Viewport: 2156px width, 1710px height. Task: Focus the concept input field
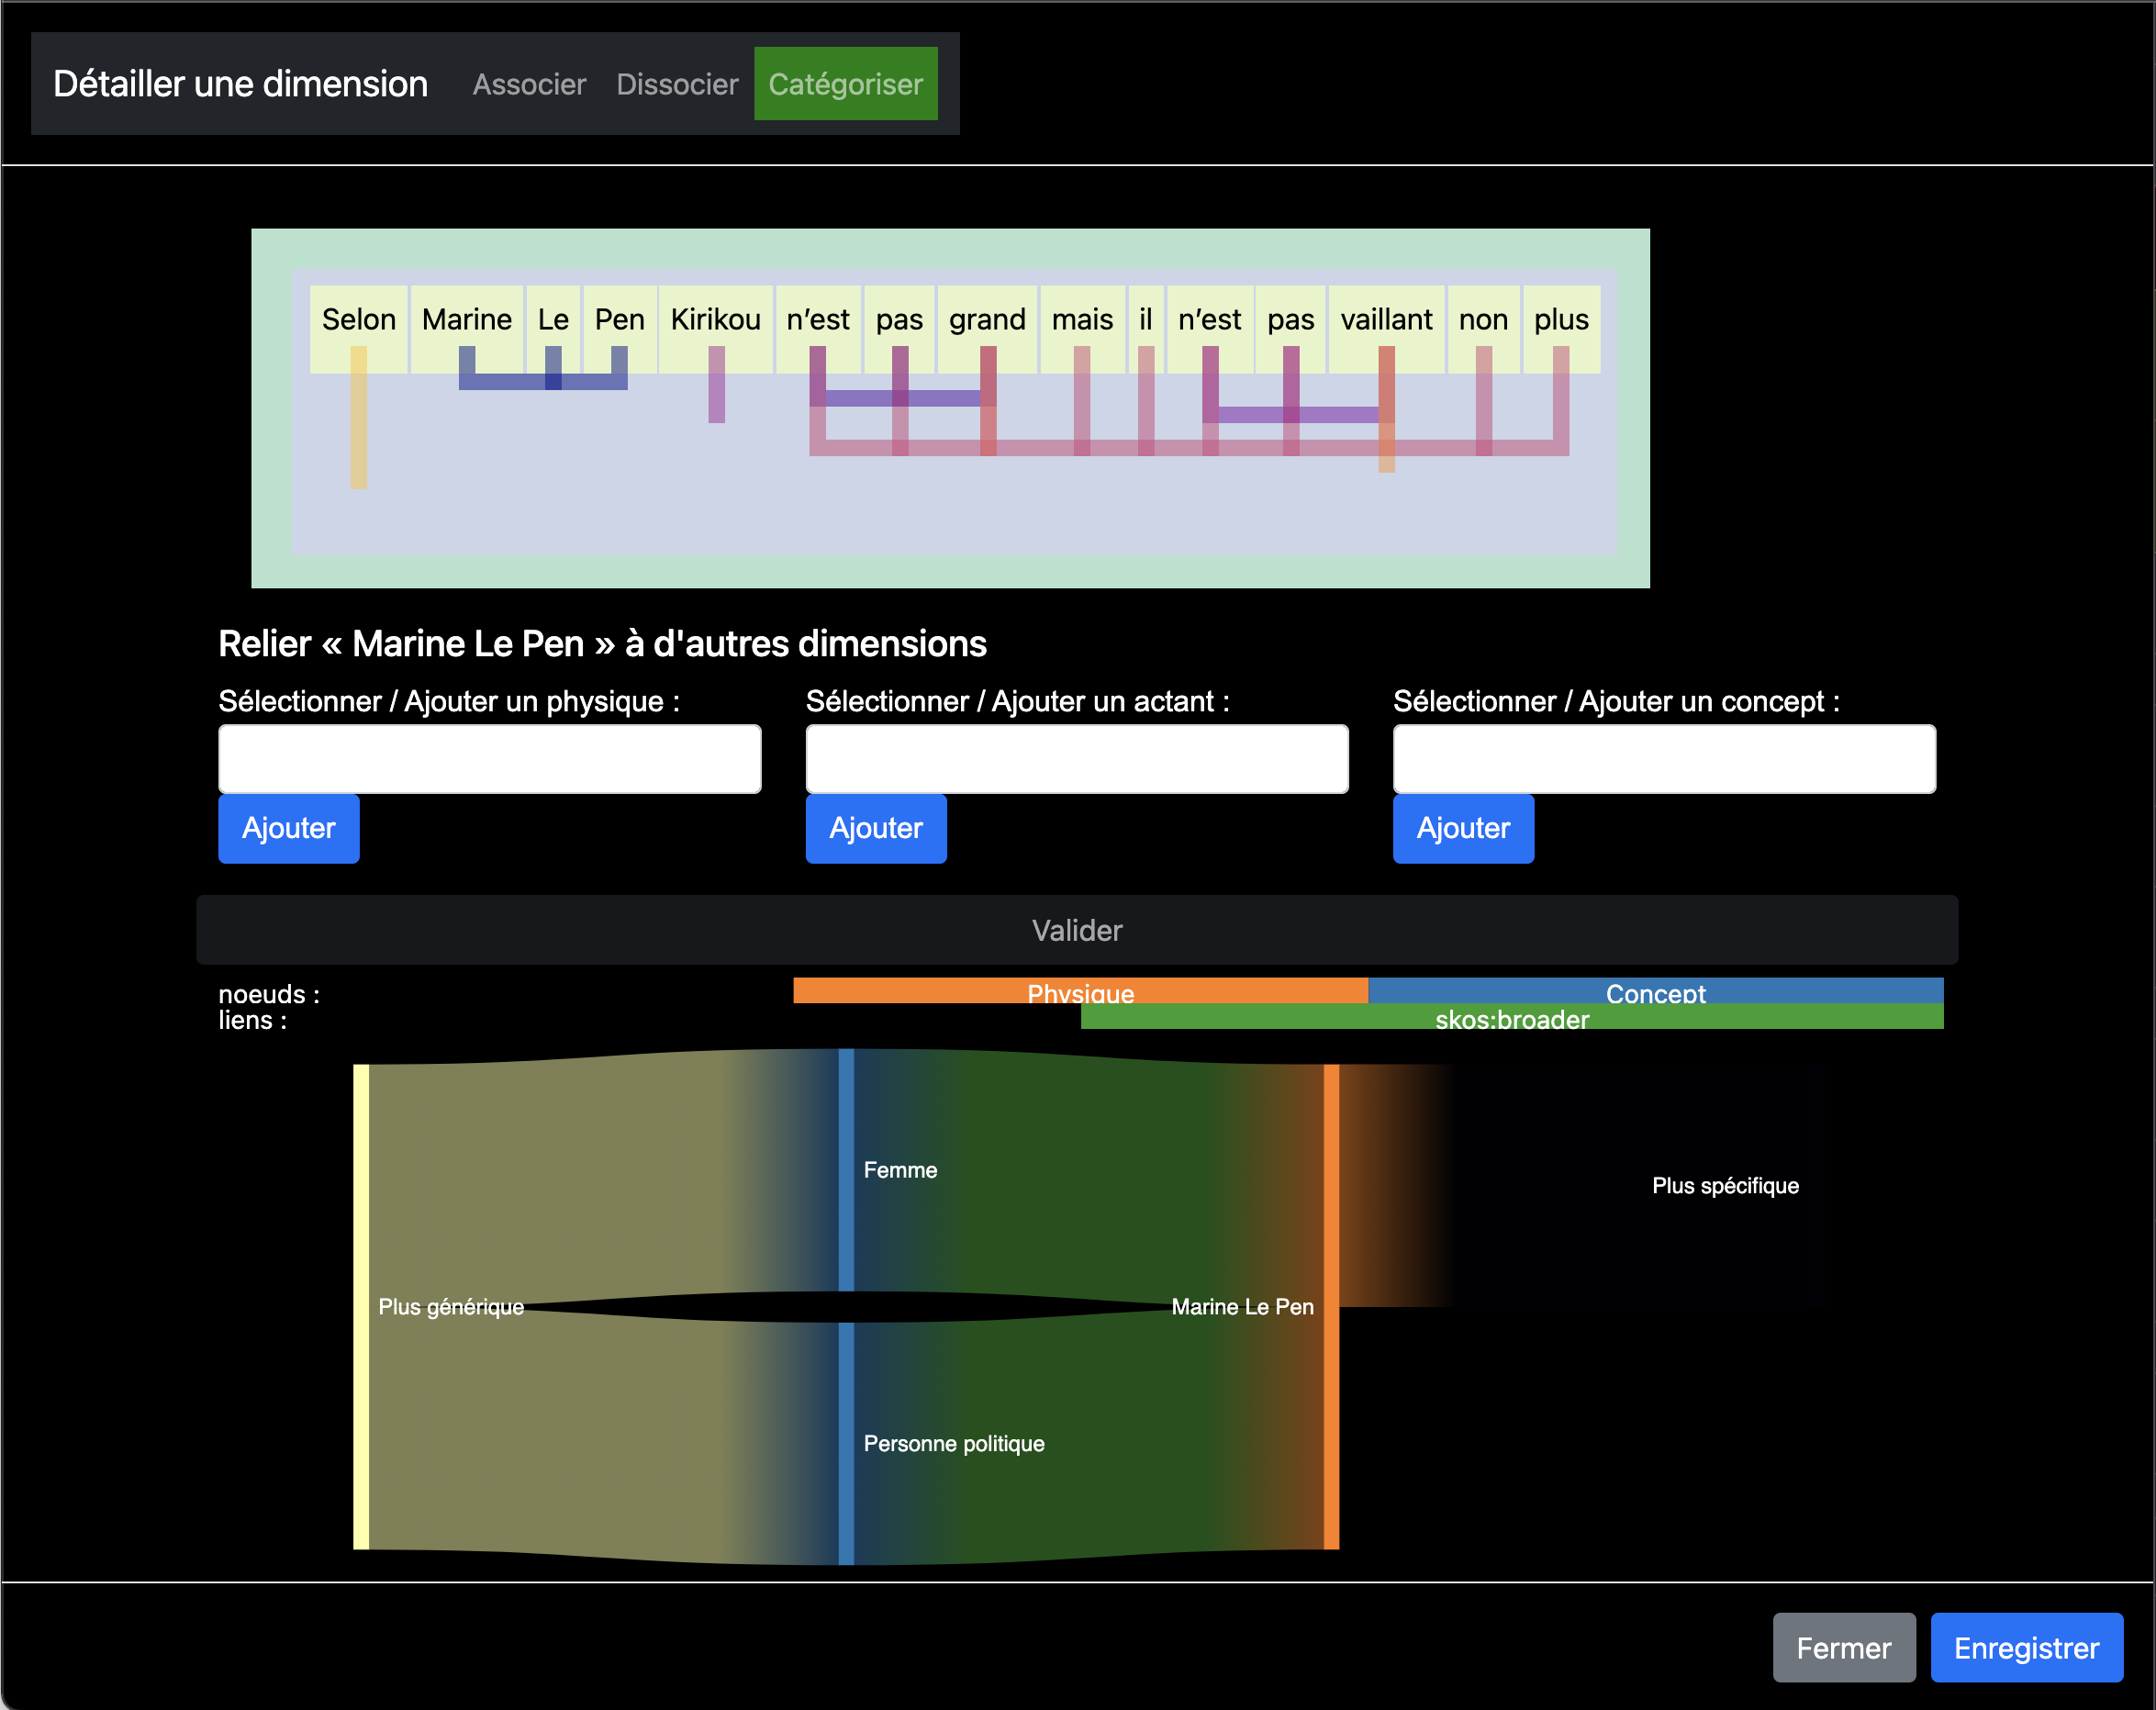[1664, 759]
